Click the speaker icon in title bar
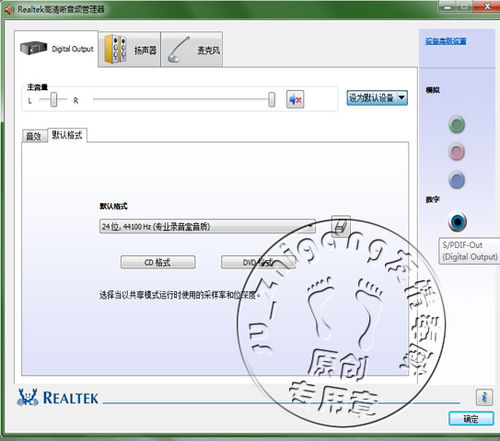This screenshot has height=441, width=500. point(9,10)
